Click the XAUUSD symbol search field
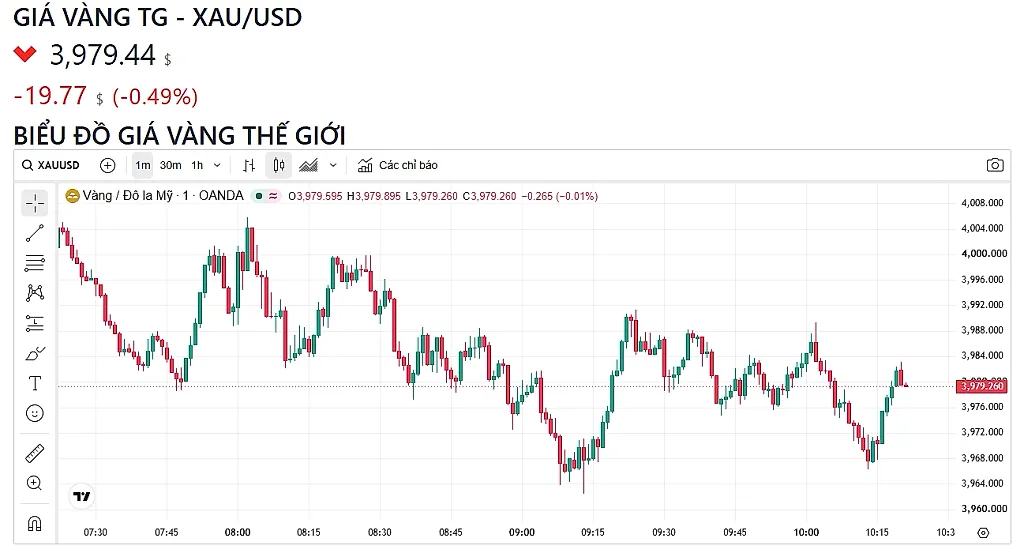1024x557 pixels. [51, 165]
